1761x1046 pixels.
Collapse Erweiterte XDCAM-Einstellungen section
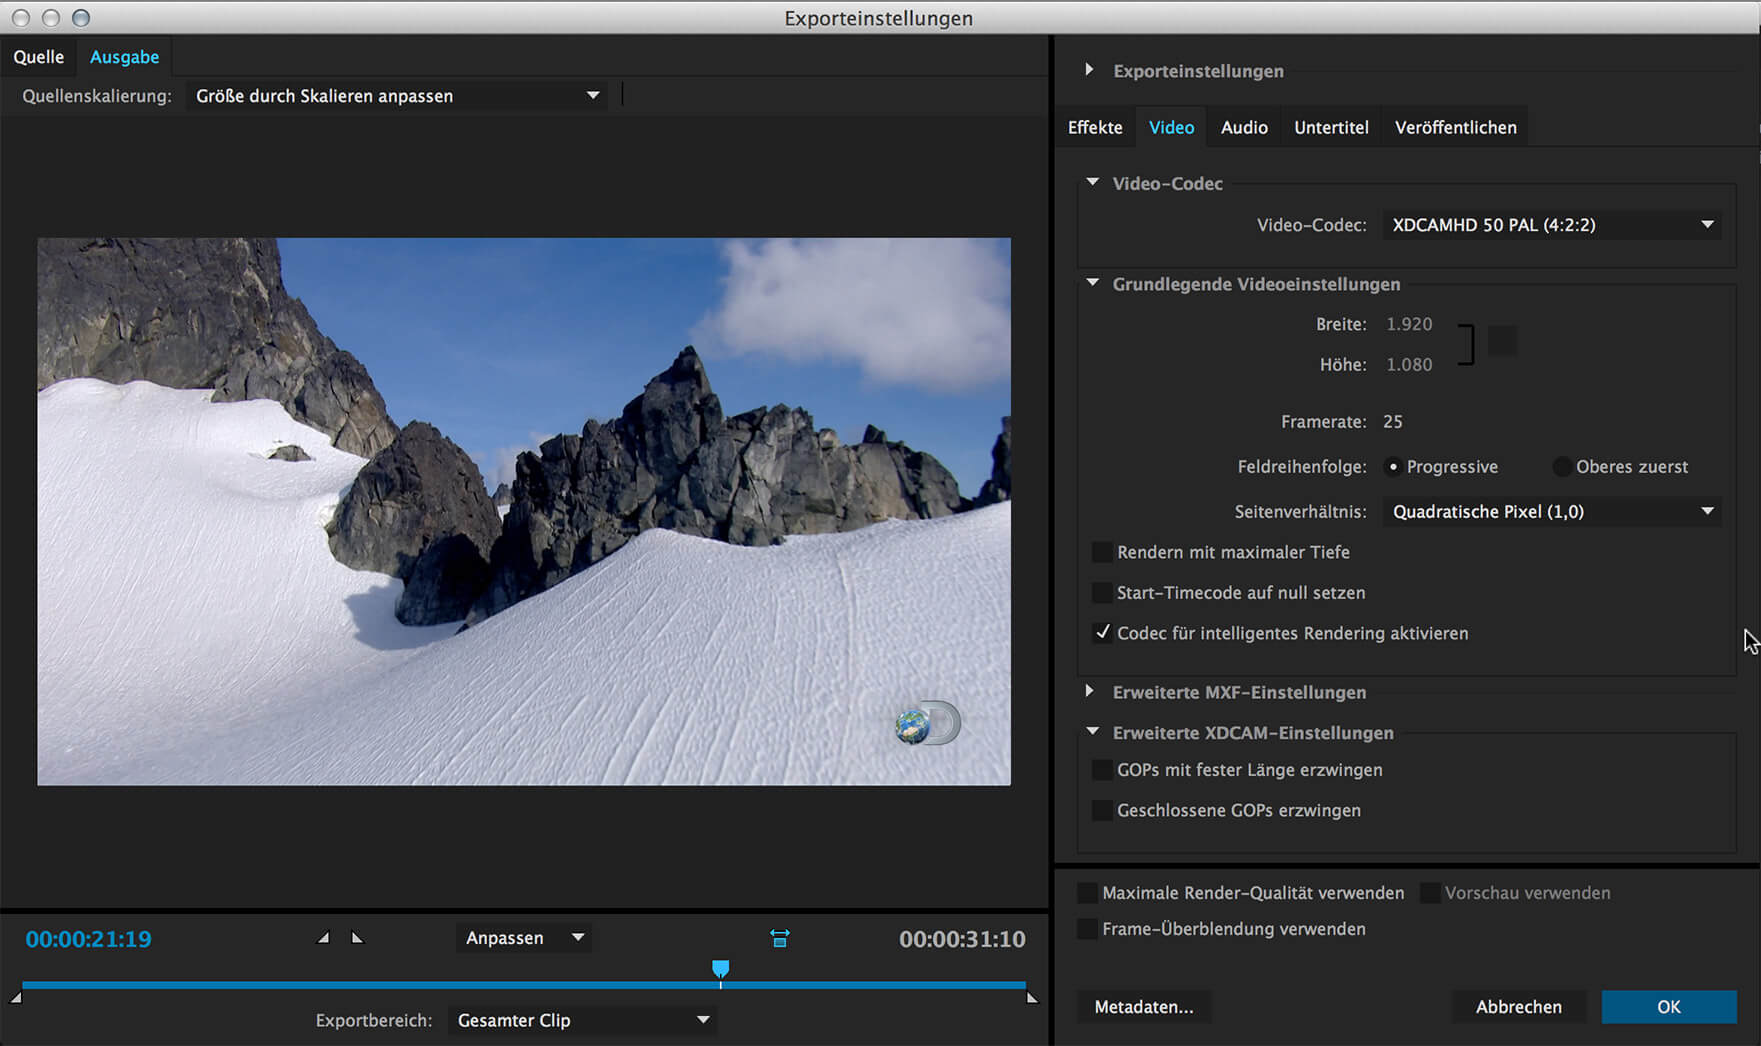1092,732
